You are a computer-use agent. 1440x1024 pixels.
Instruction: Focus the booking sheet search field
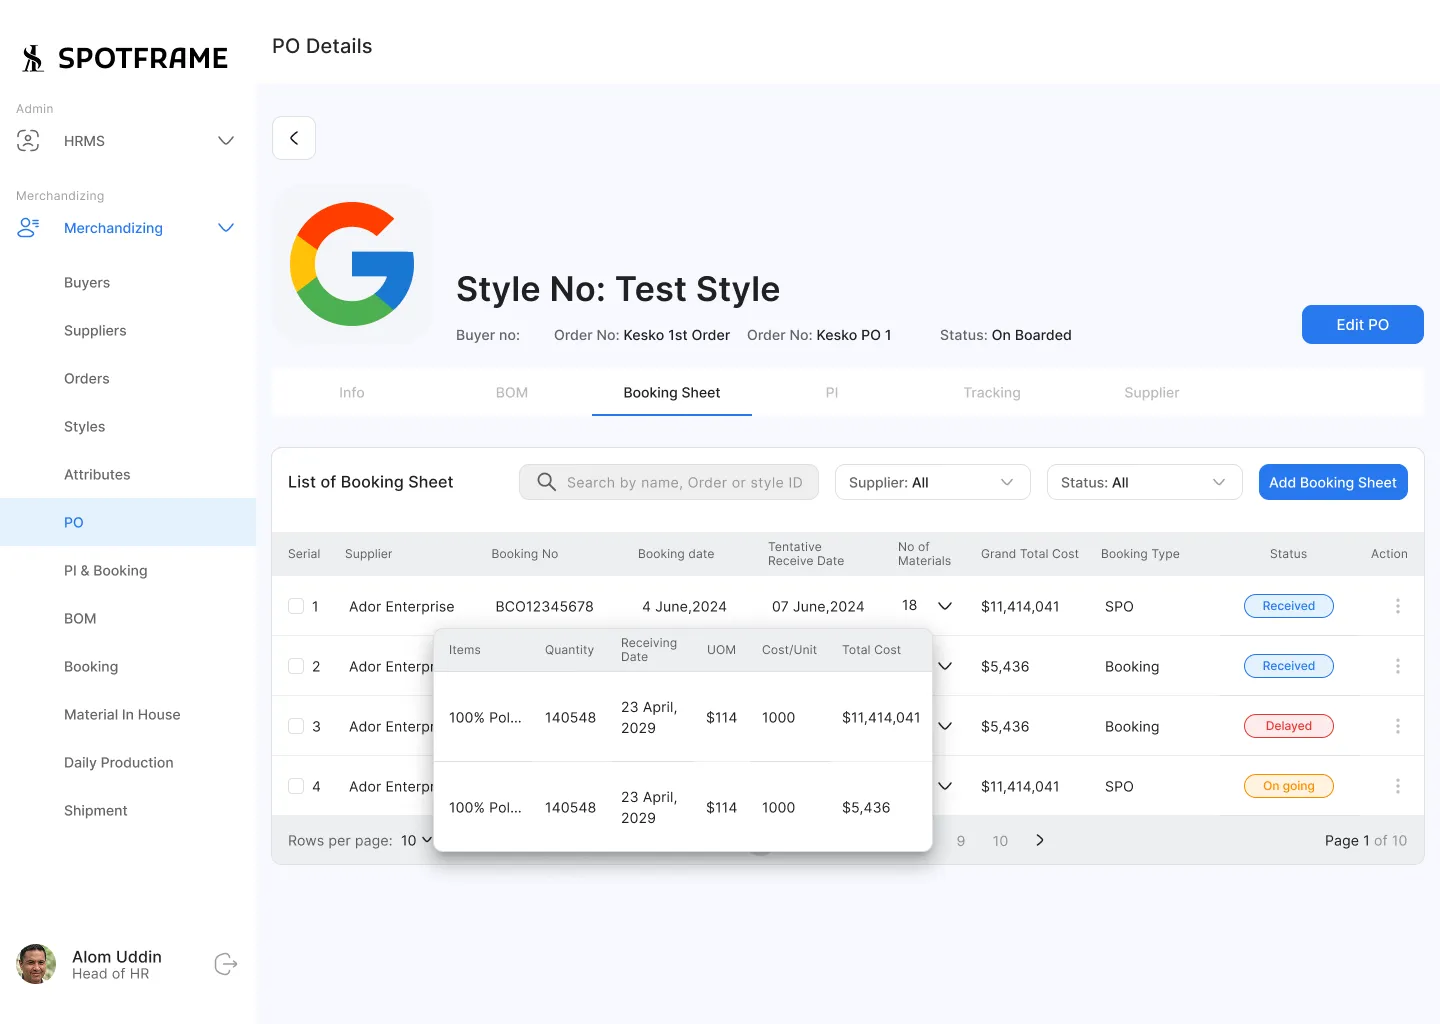[684, 482]
